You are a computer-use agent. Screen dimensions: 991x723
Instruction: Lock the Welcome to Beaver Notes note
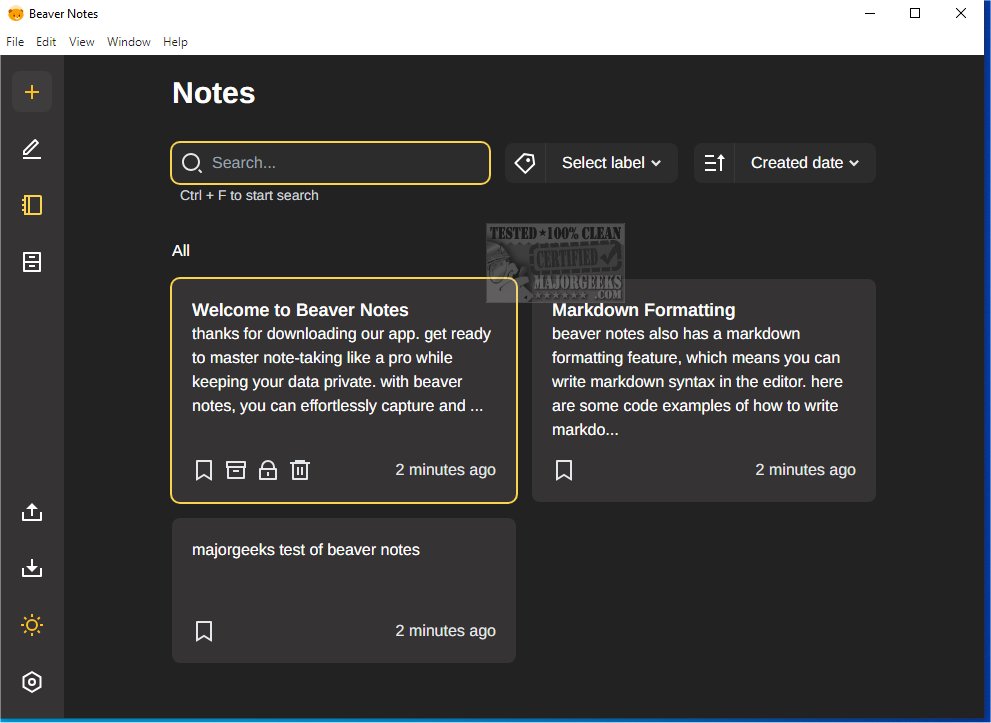pos(268,470)
